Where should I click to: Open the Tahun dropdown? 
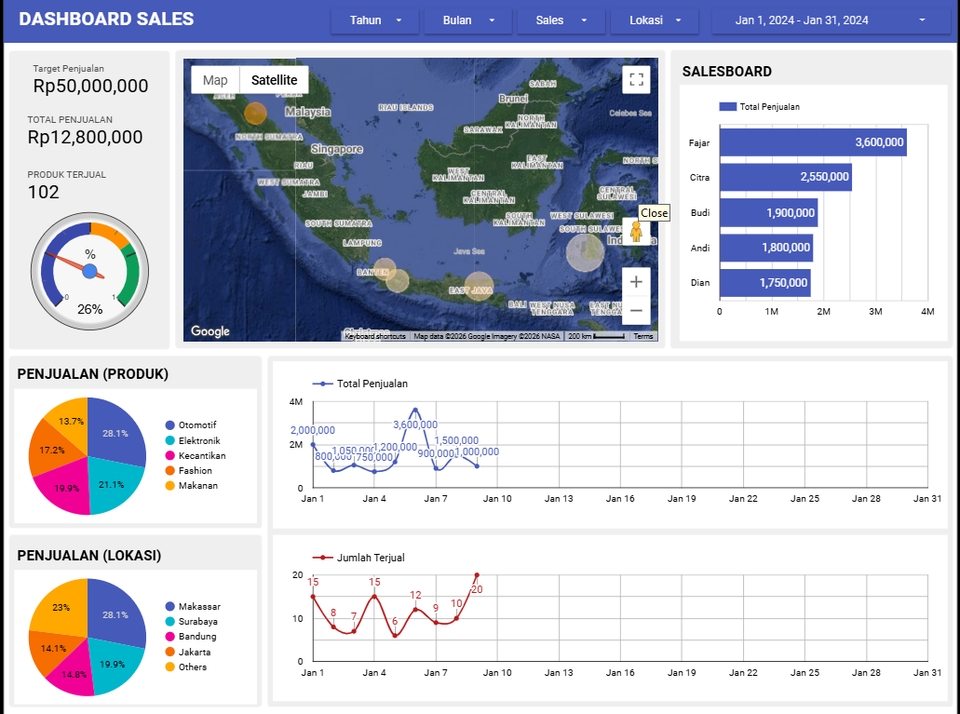click(x=374, y=19)
